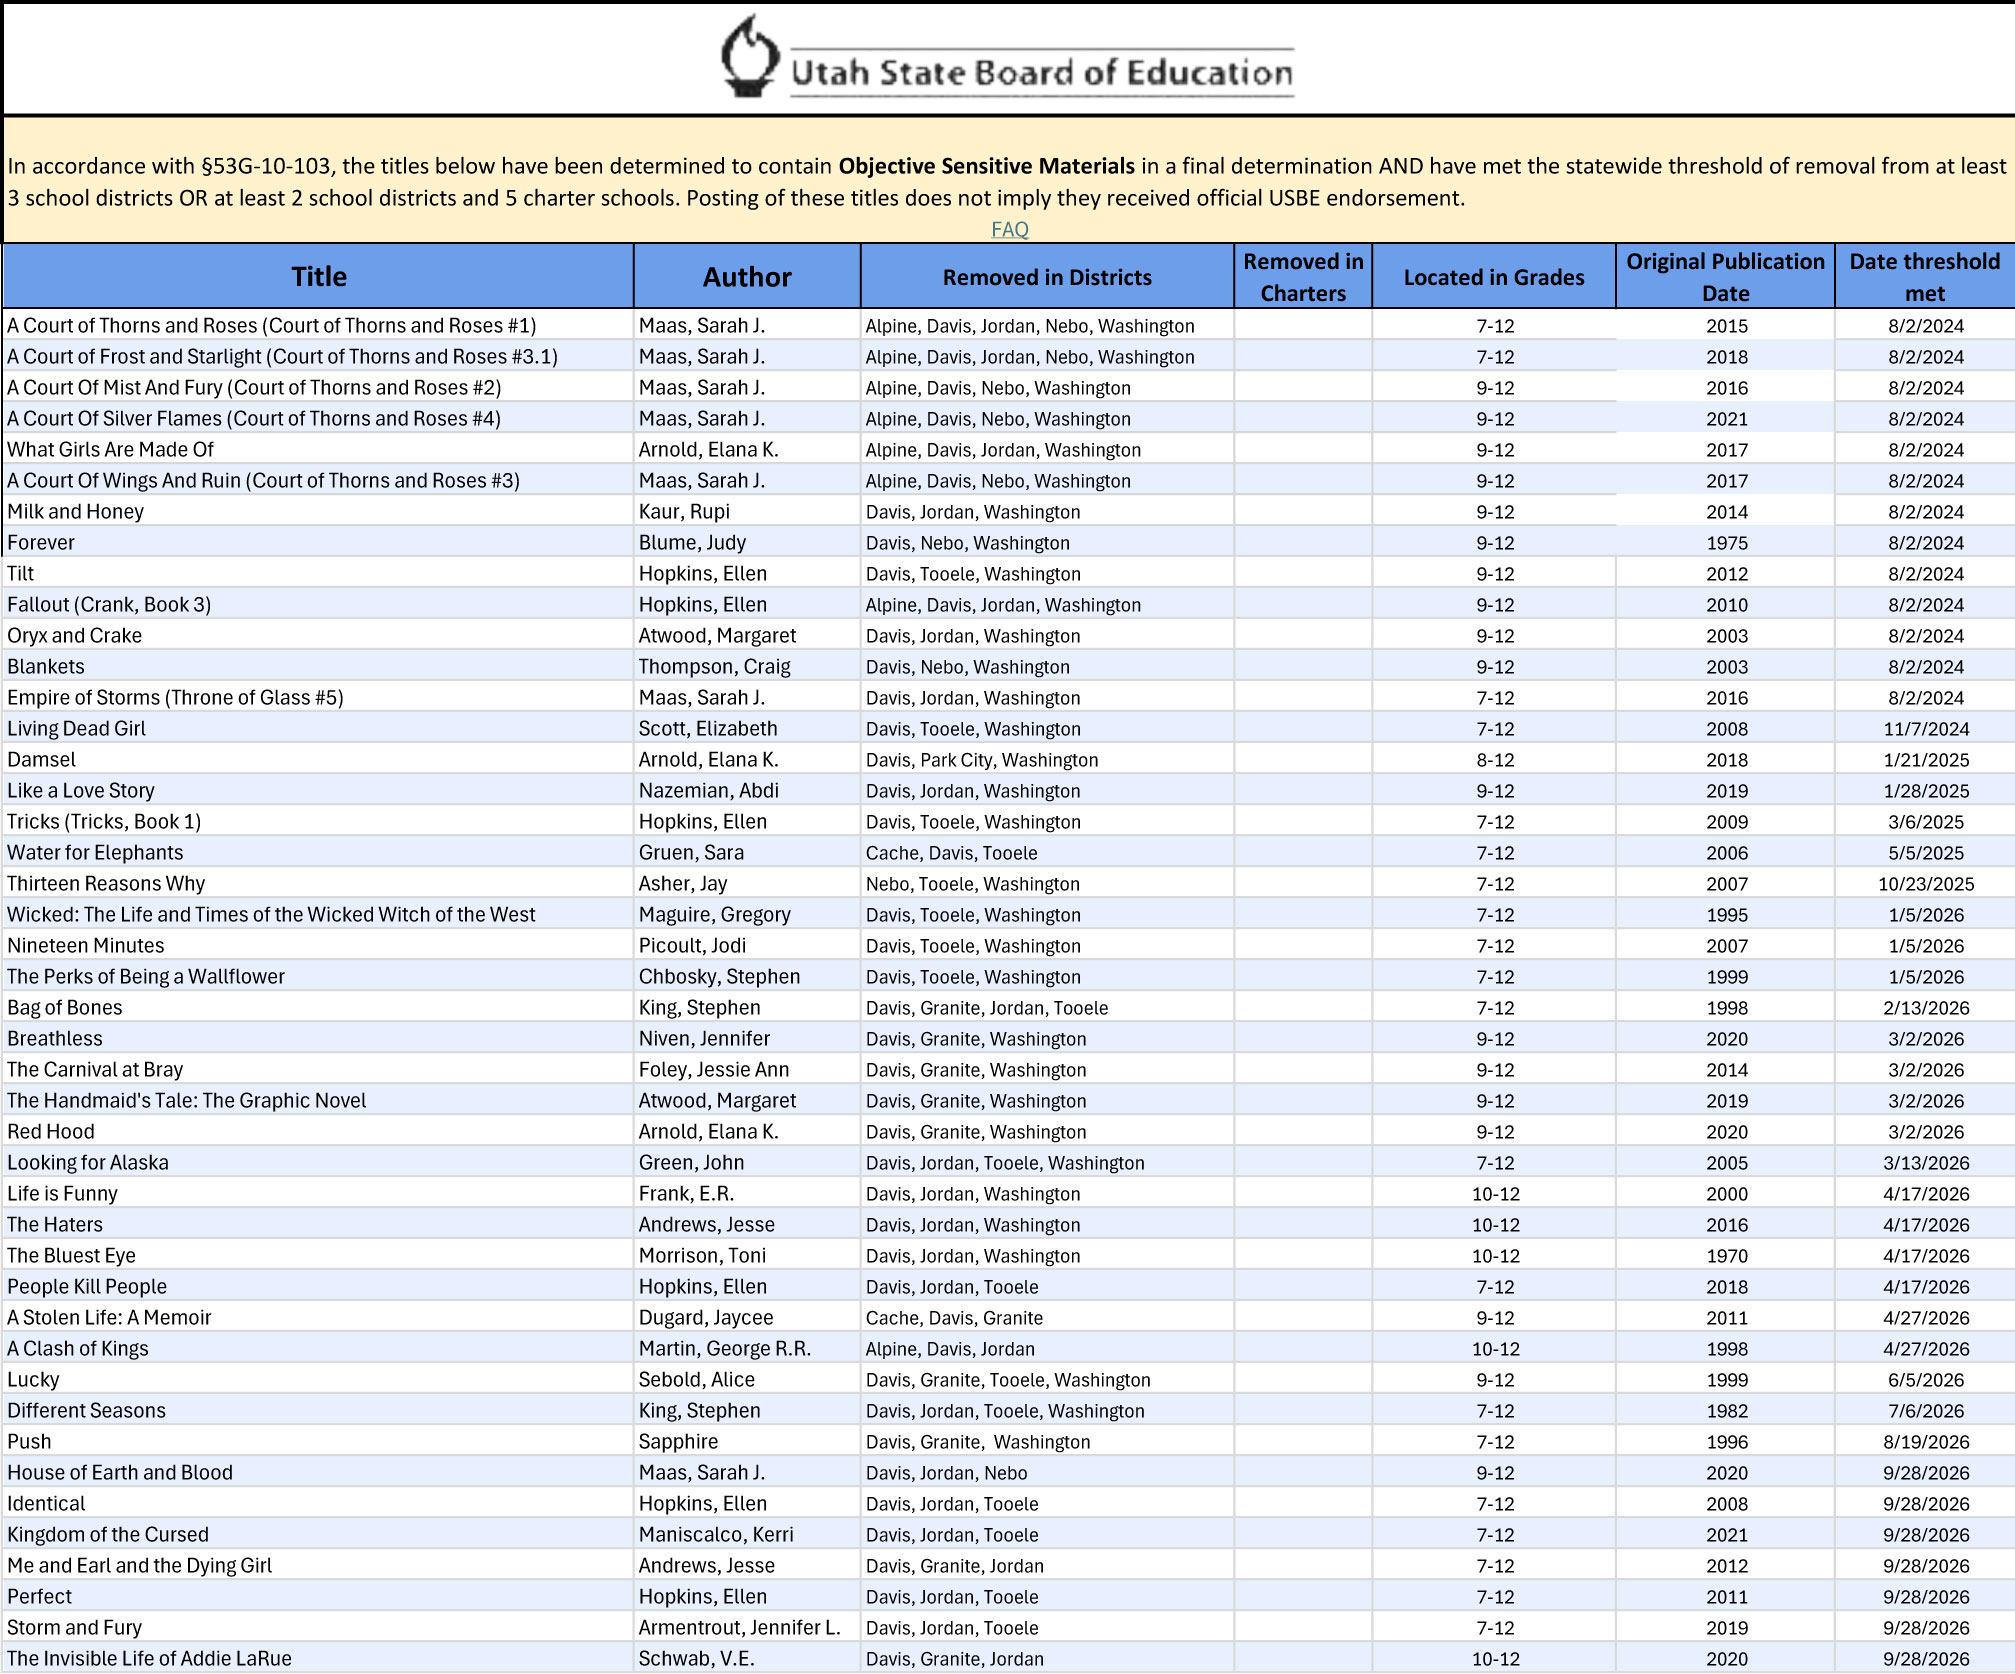Open the FAQ link
The image size is (2015, 1674).
(x=1009, y=229)
